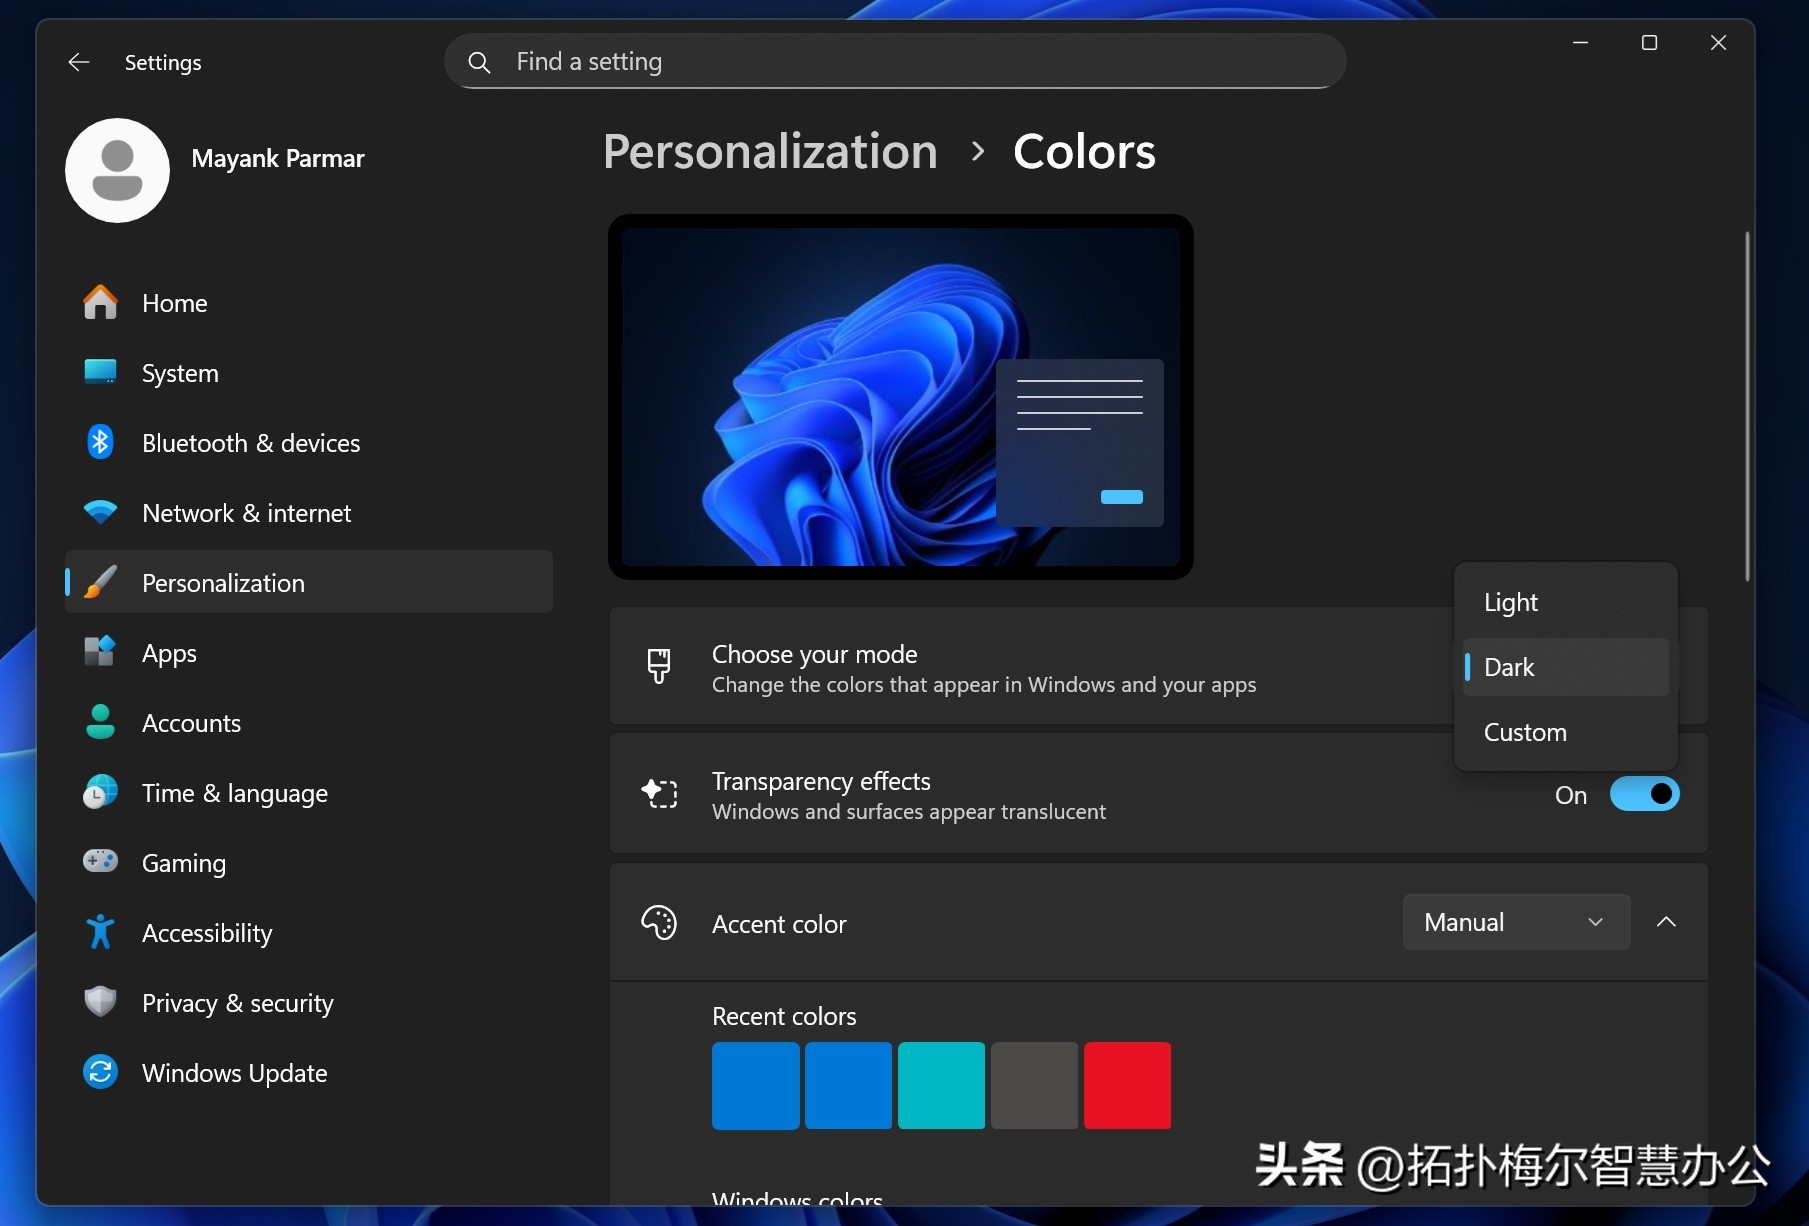
Task: Go back using the back arrow
Action: [x=79, y=63]
